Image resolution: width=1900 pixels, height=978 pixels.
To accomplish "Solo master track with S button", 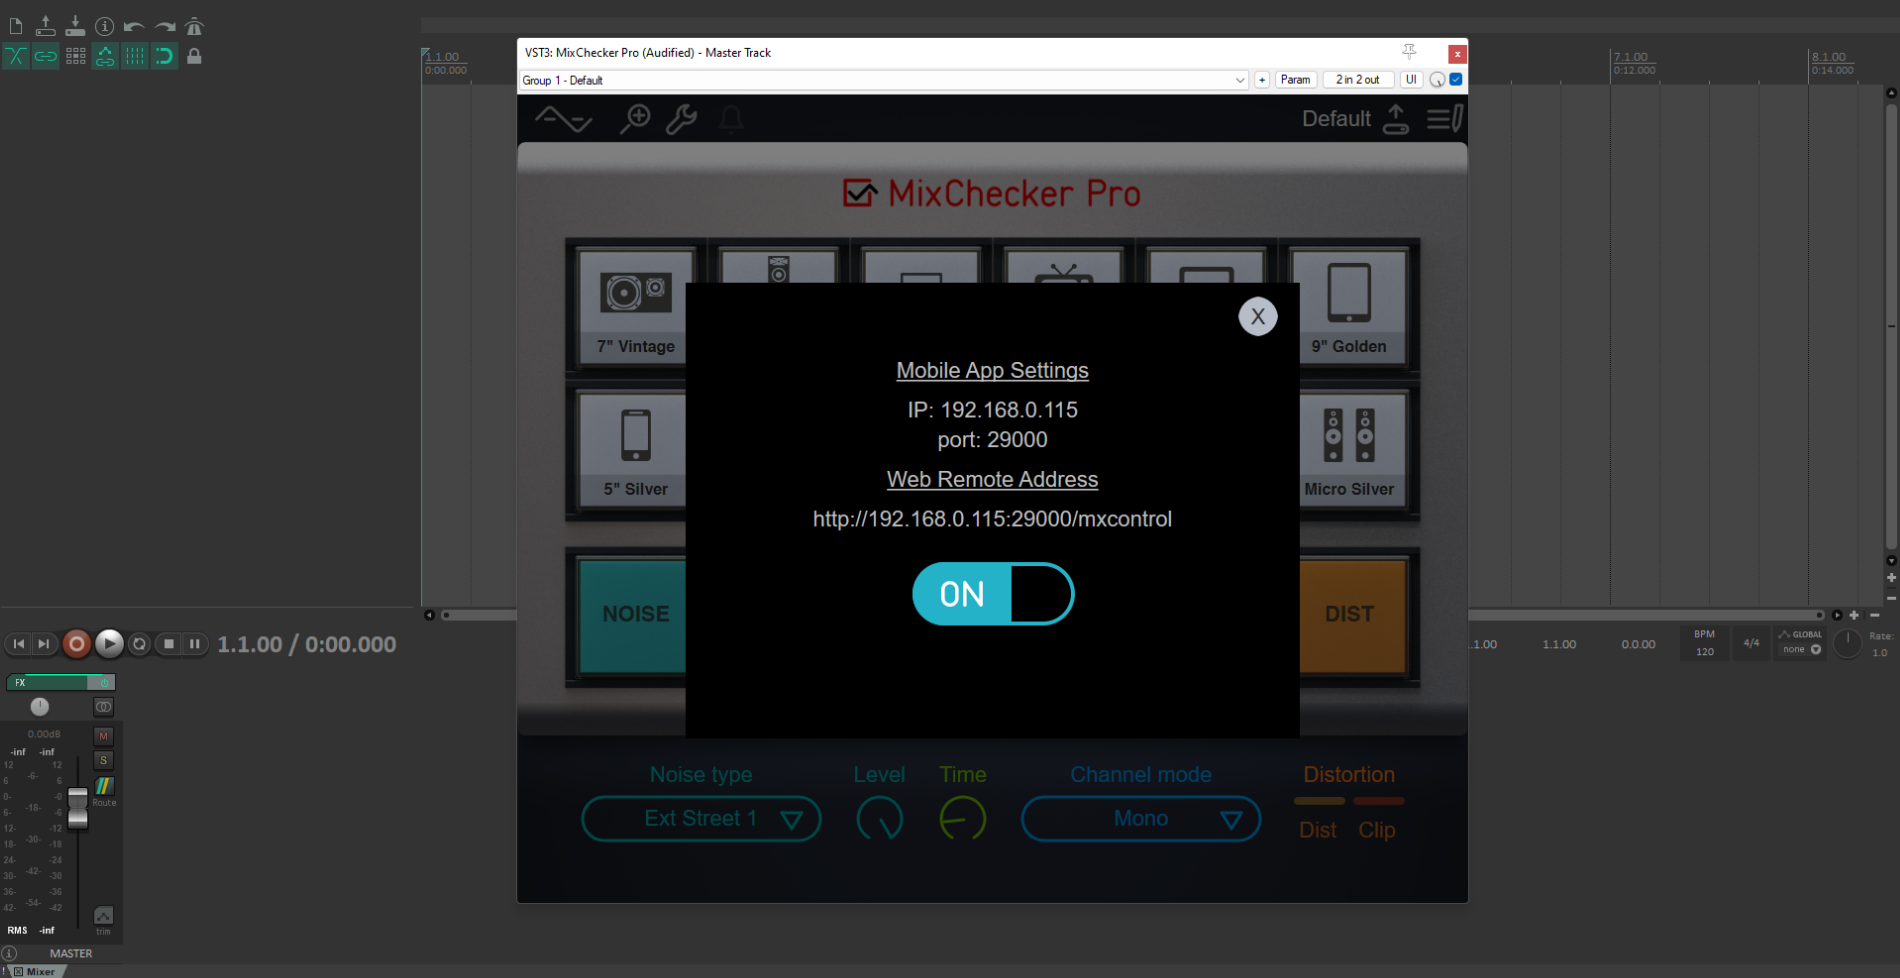I will [103, 760].
